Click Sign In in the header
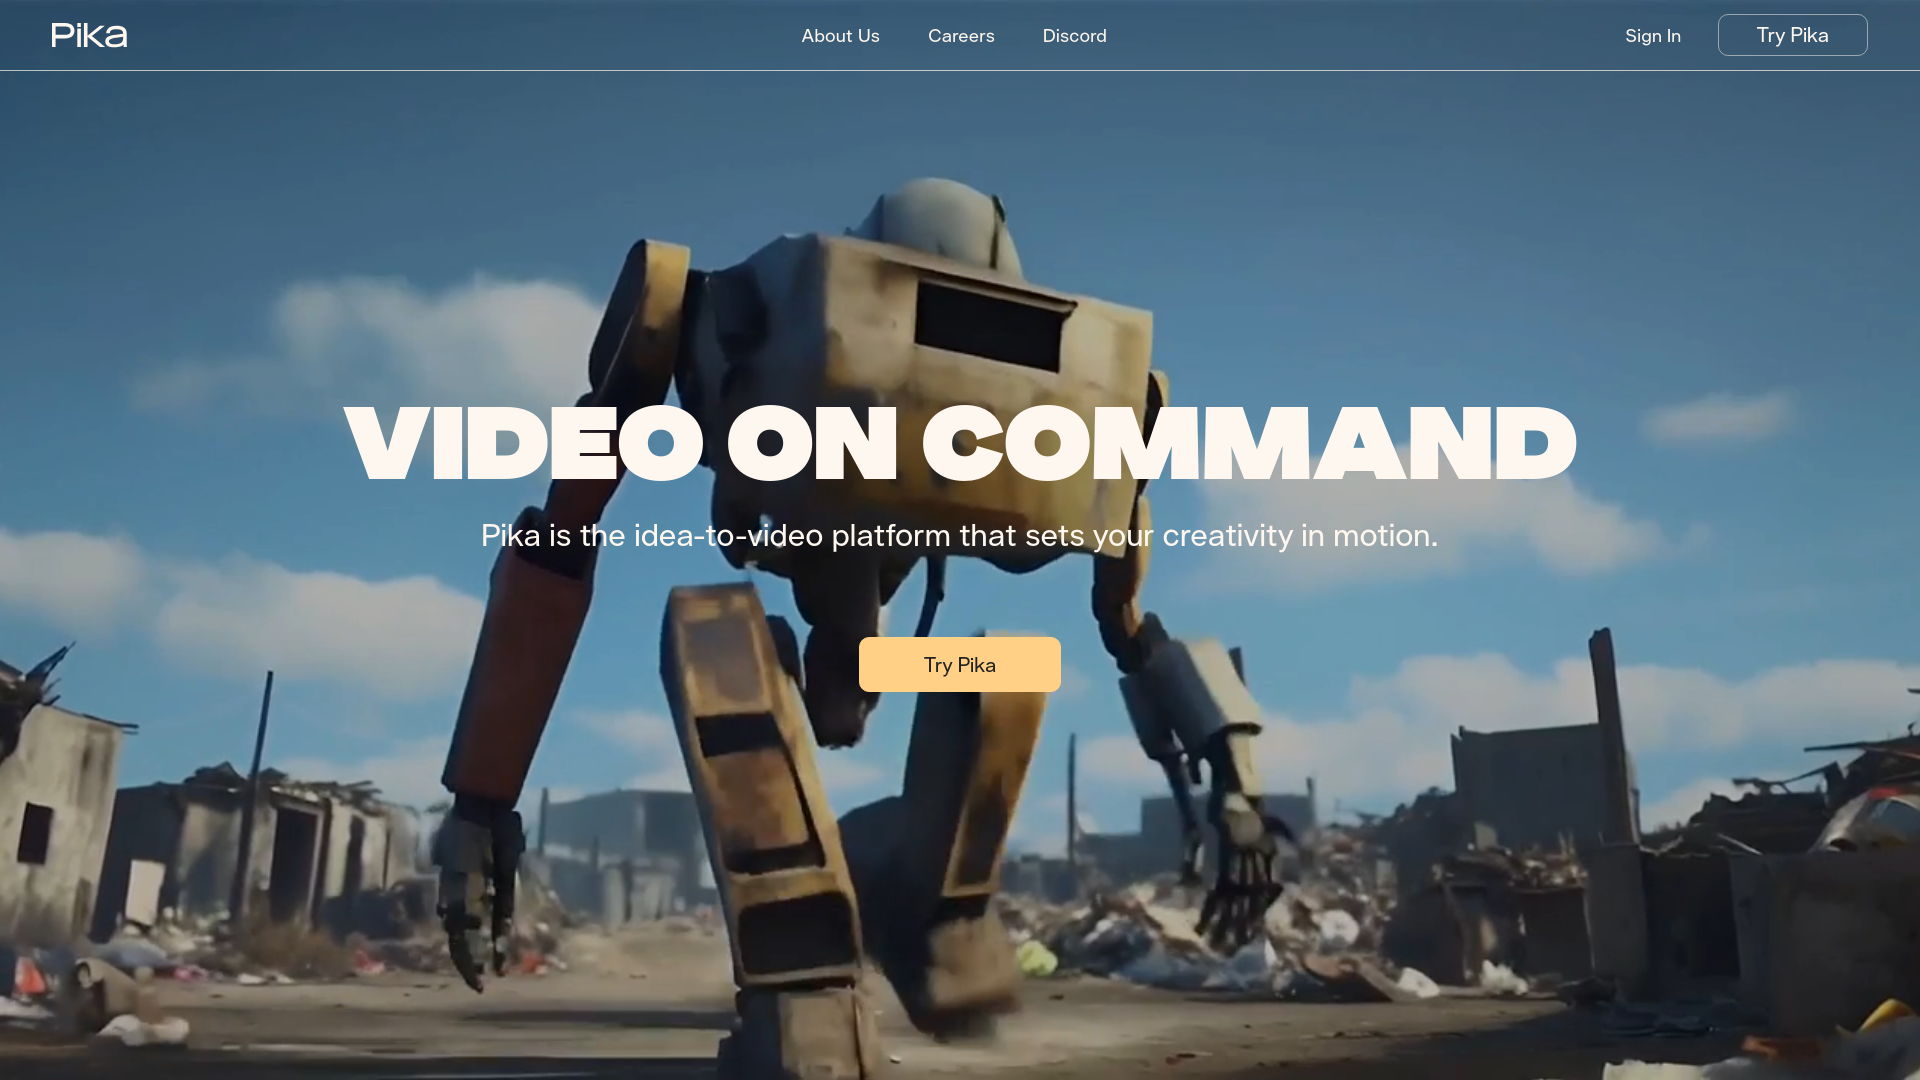The width and height of the screenshot is (1920, 1080). click(1652, 36)
